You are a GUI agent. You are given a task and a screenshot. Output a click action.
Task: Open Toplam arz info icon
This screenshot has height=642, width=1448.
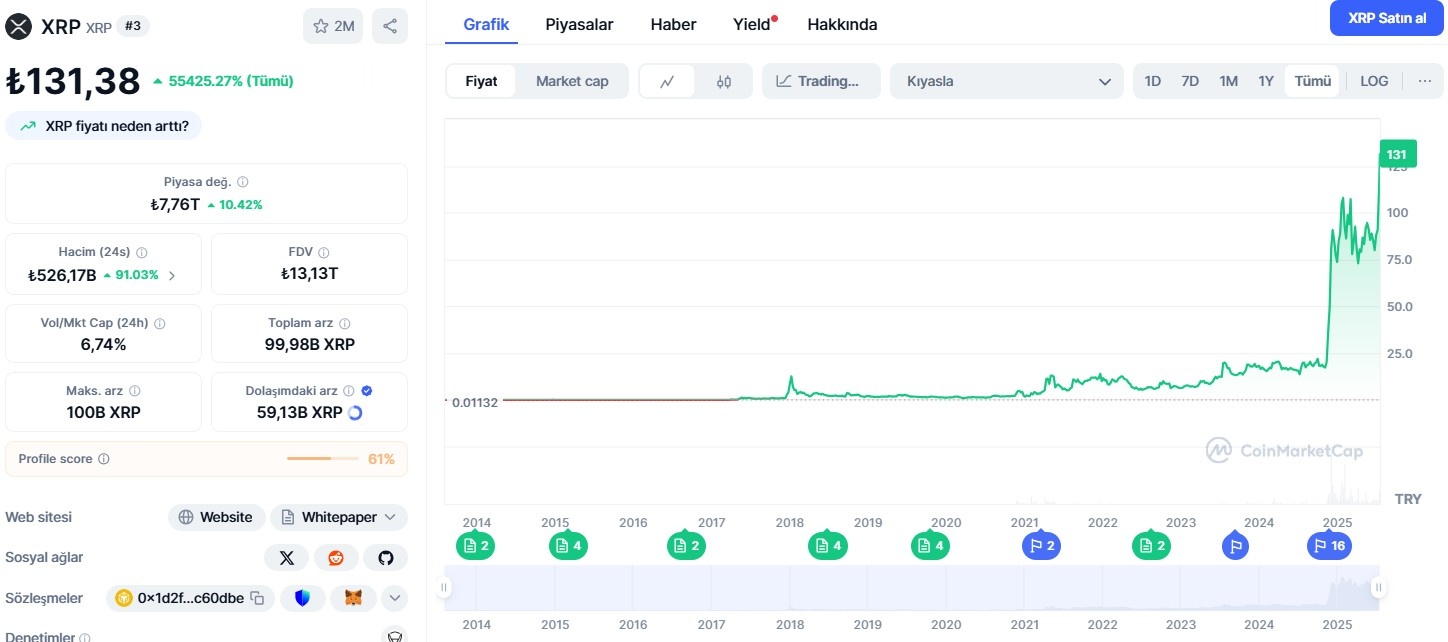point(345,324)
